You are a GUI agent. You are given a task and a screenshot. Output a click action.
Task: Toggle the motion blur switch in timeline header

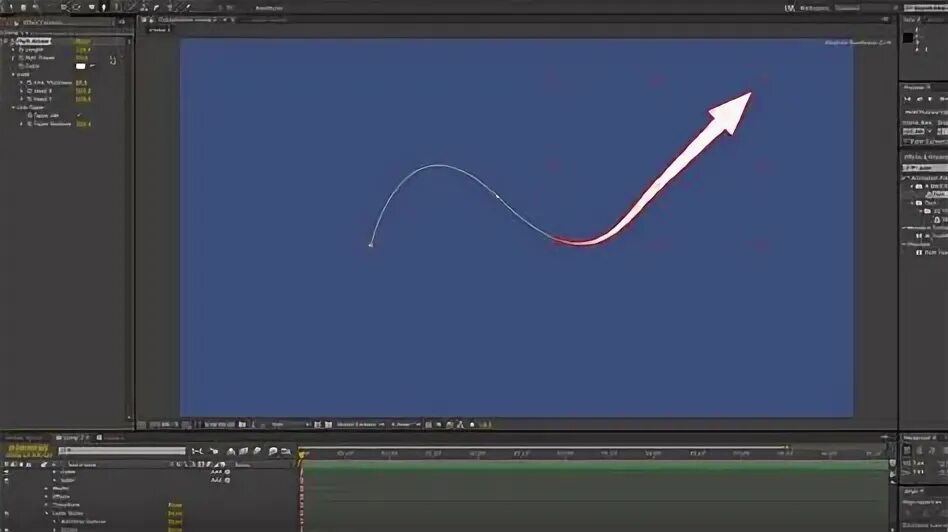(258, 451)
